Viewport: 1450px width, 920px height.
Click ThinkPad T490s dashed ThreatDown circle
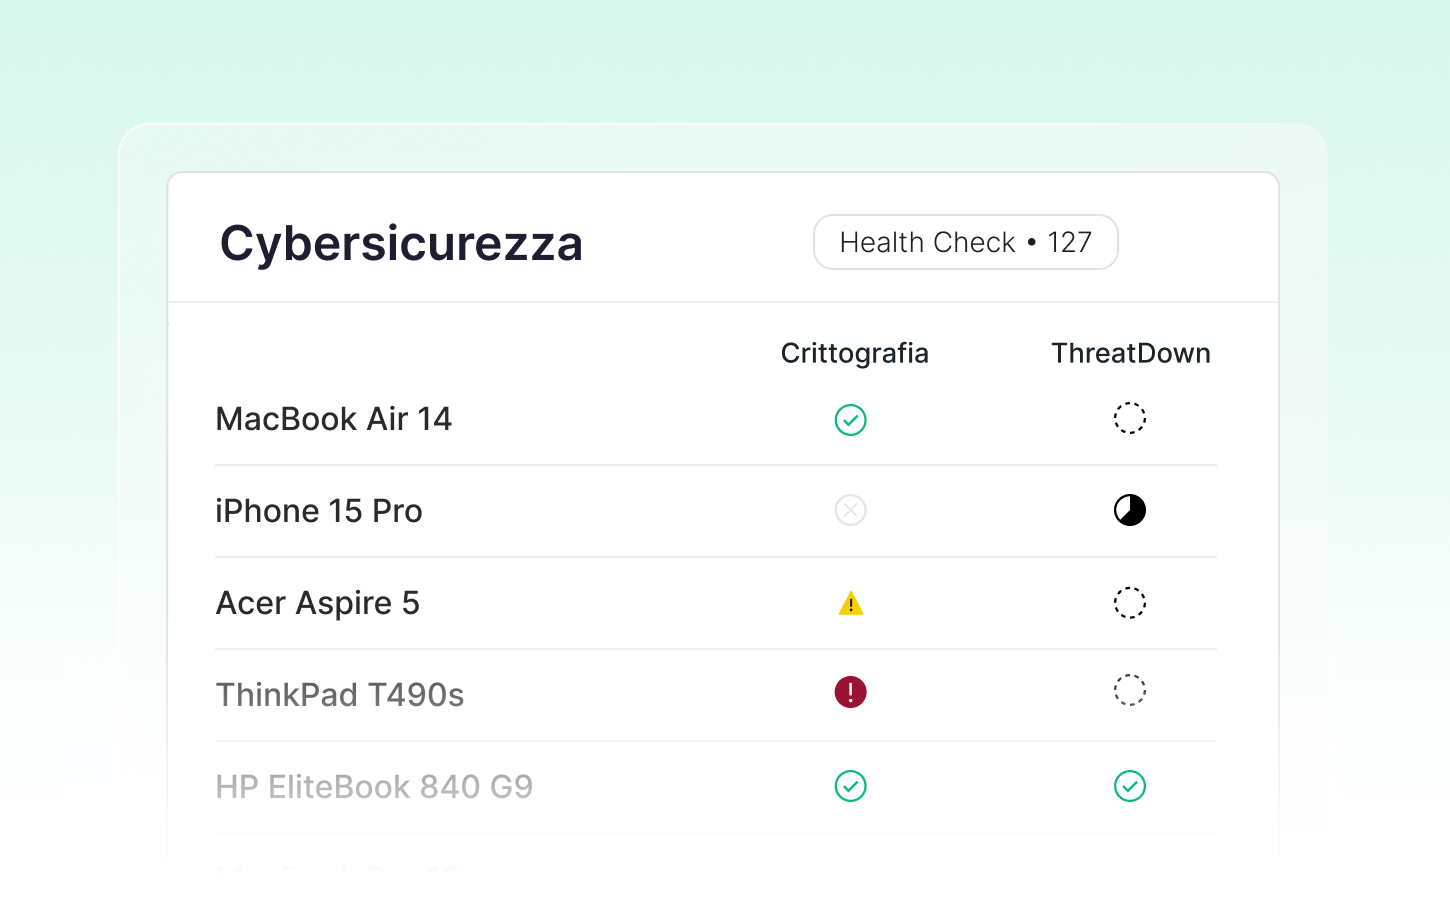1129,690
